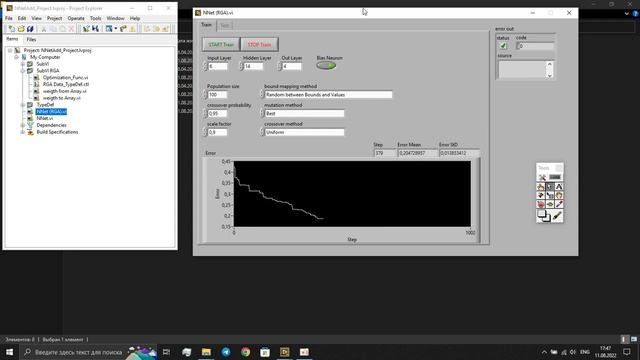Click the error out status indicator
This screenshot has height=360, width=640.
coord(503,46)
